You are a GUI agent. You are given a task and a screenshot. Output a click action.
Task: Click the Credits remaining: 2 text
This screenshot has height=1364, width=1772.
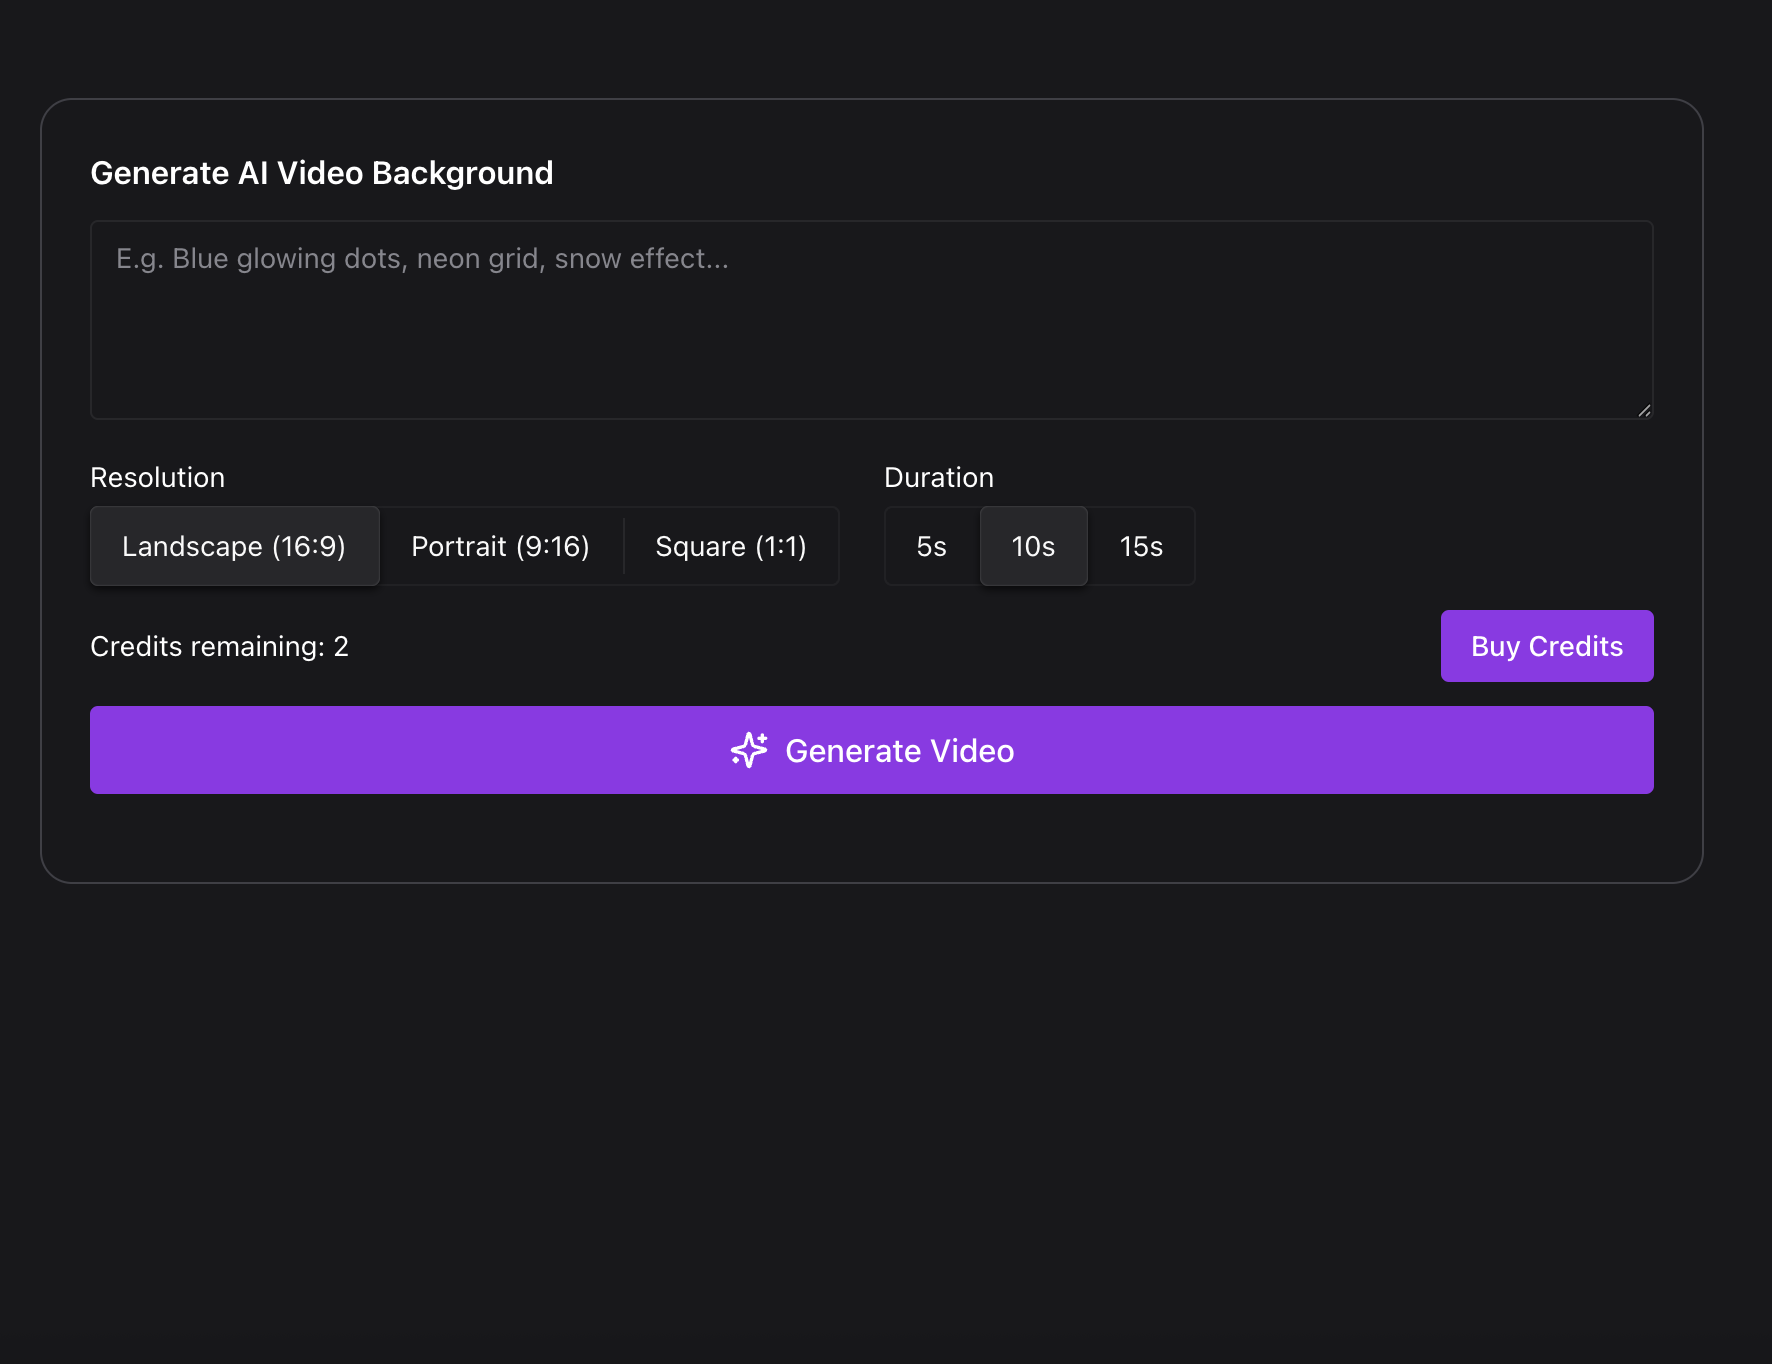tap(219, 646)
